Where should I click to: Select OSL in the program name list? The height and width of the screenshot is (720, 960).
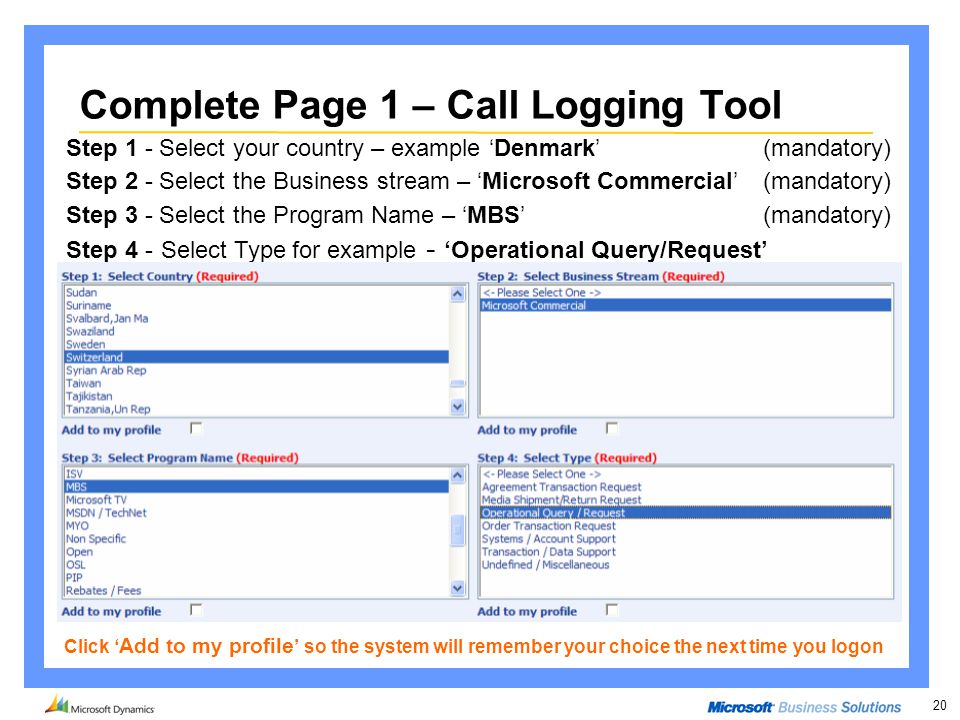(x=257, y=564)
